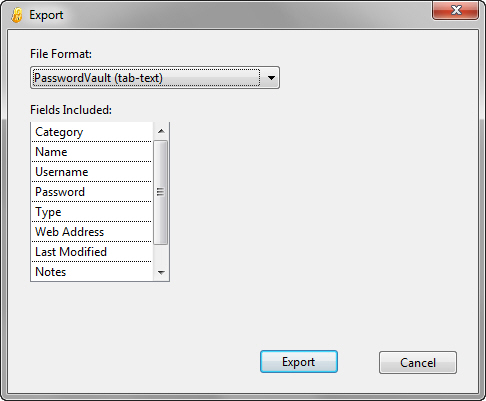Close the Export dialog window
Viewport: 486px width, 401px height.
click(456, 10)
